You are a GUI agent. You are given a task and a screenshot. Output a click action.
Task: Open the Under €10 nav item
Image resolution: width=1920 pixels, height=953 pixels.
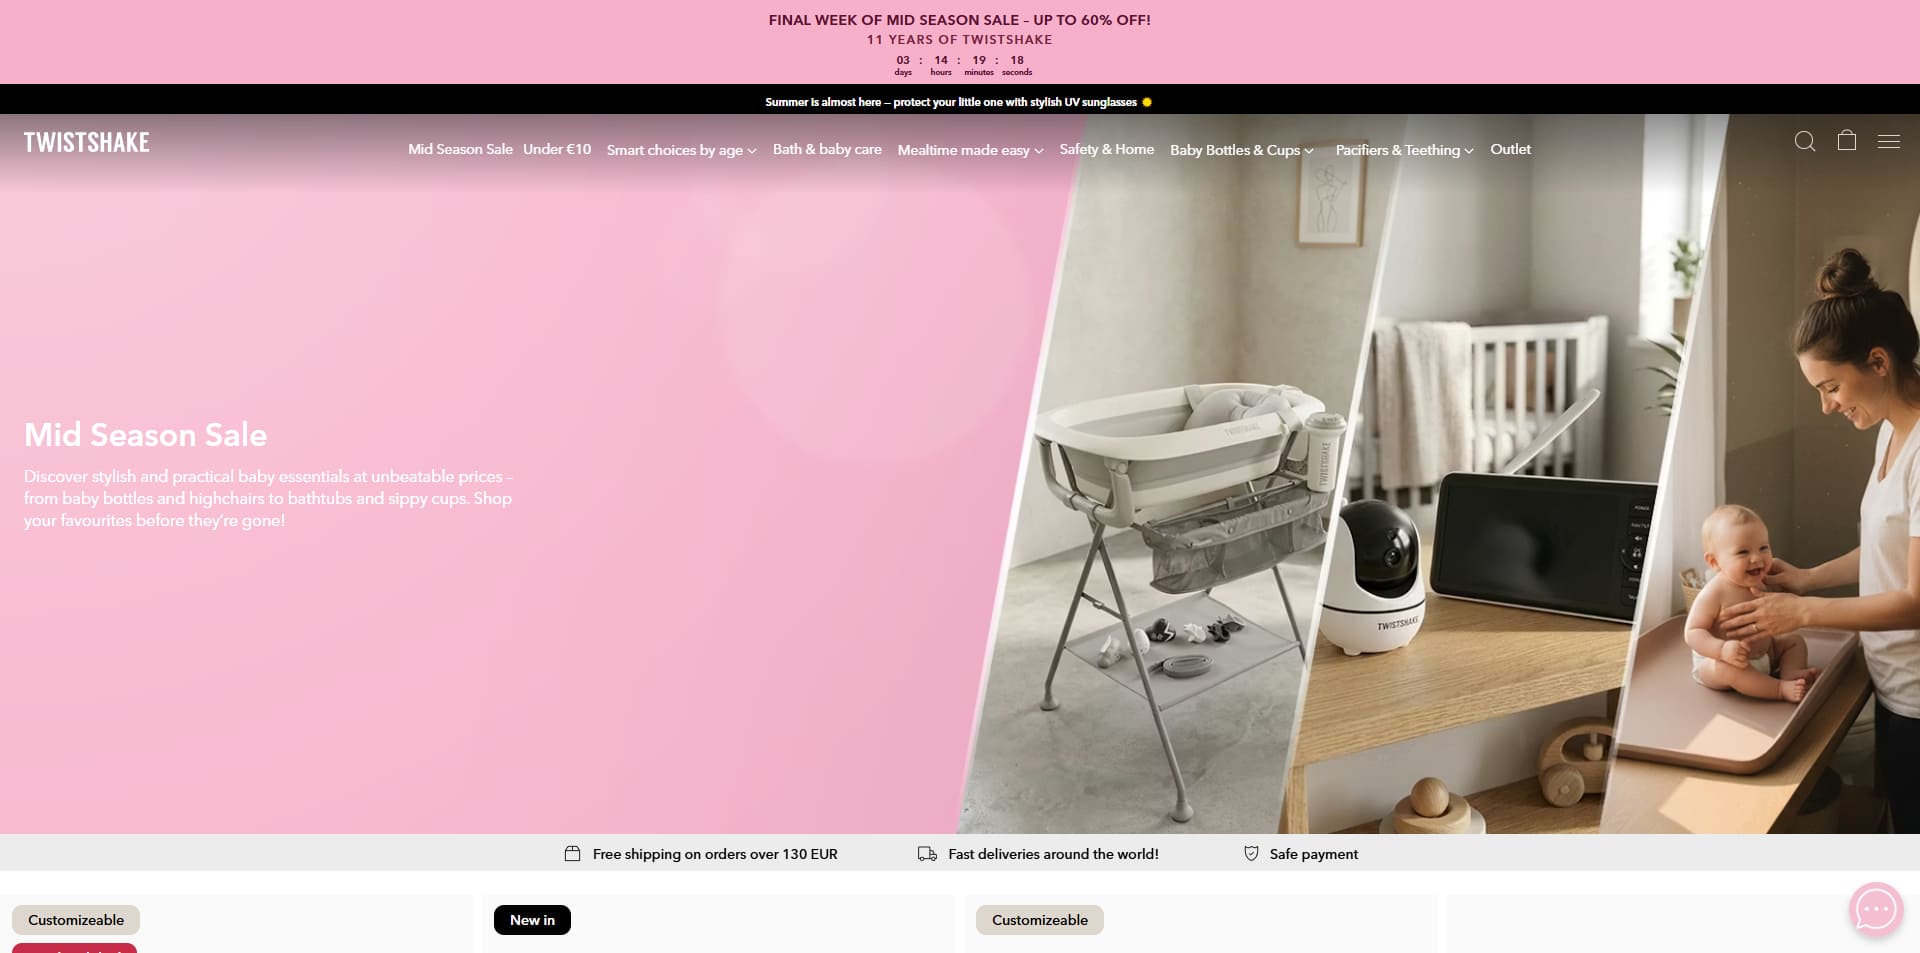point(557,149)
